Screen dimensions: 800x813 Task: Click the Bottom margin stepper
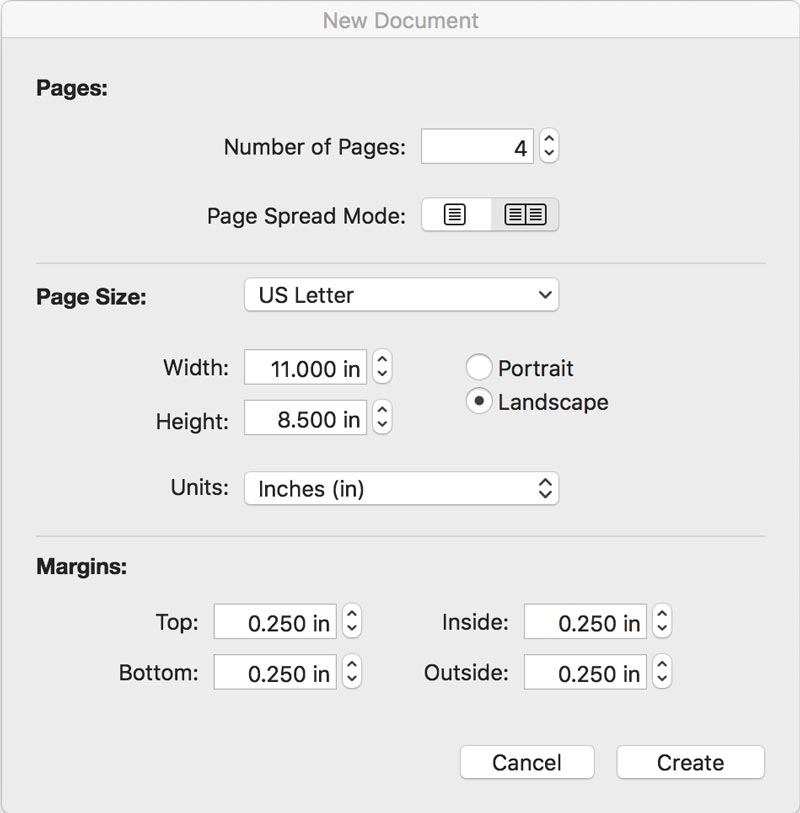(x=351, y=673)
